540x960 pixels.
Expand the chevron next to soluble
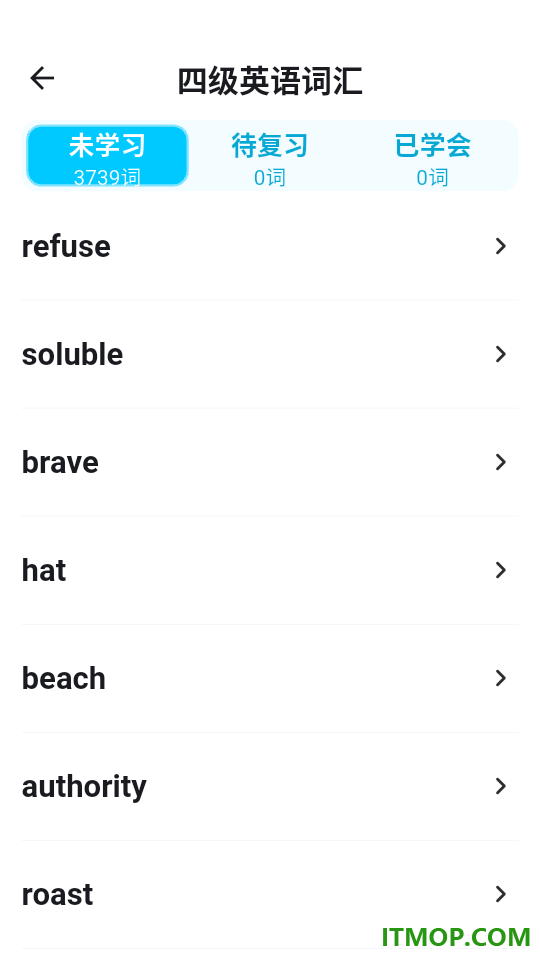501,354
